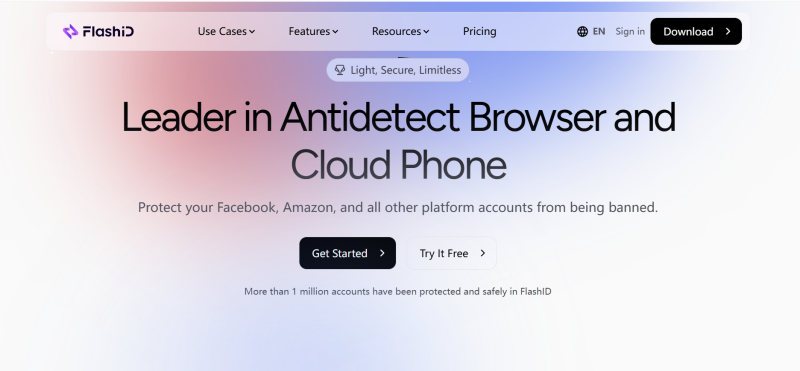Click the Try It Free button

pos(451,253)
